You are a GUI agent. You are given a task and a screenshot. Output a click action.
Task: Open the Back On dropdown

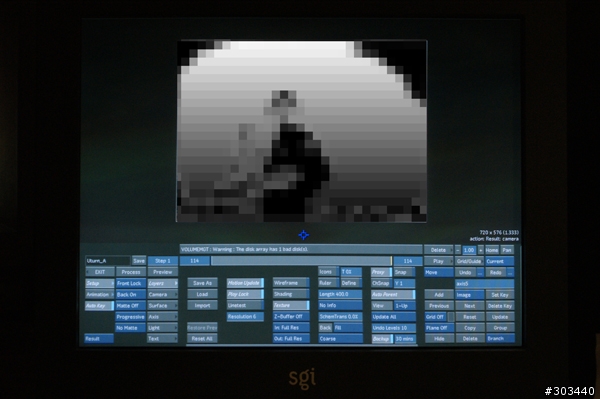130,295
